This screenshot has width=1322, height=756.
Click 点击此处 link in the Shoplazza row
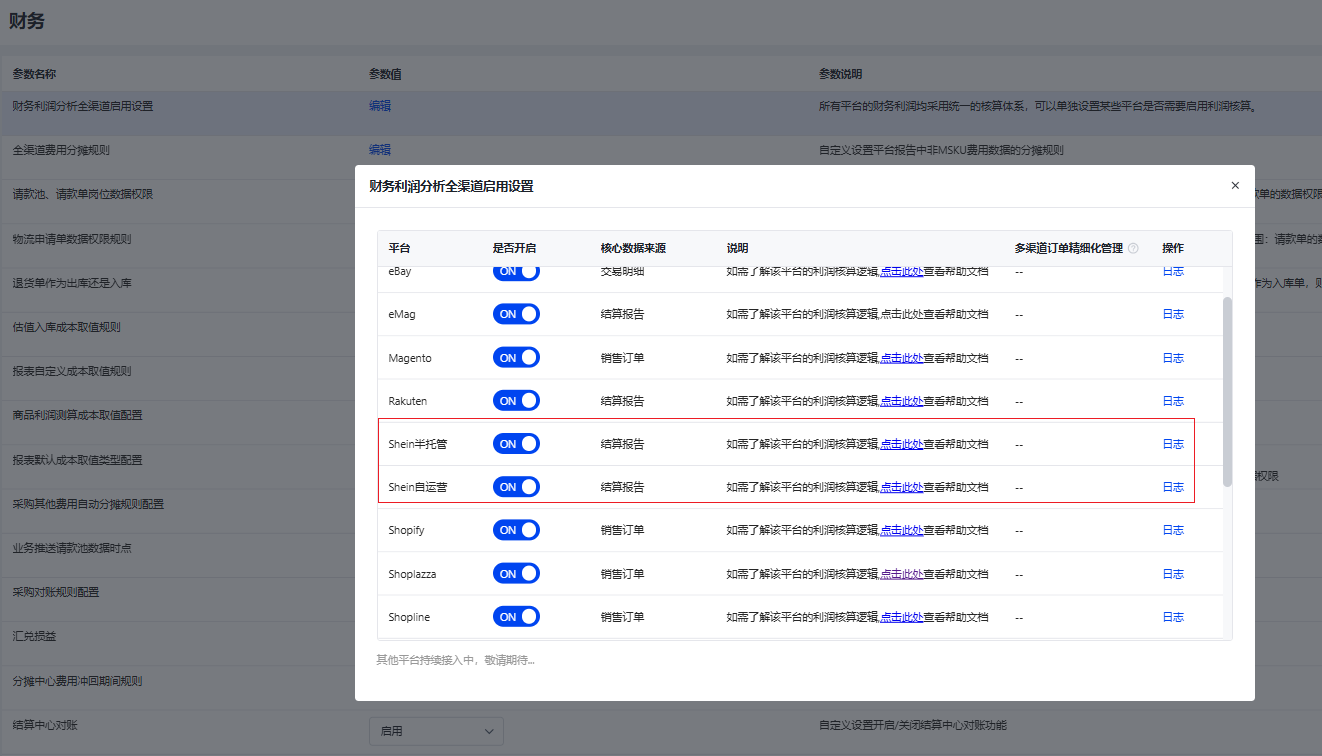[x=901, y=574]
